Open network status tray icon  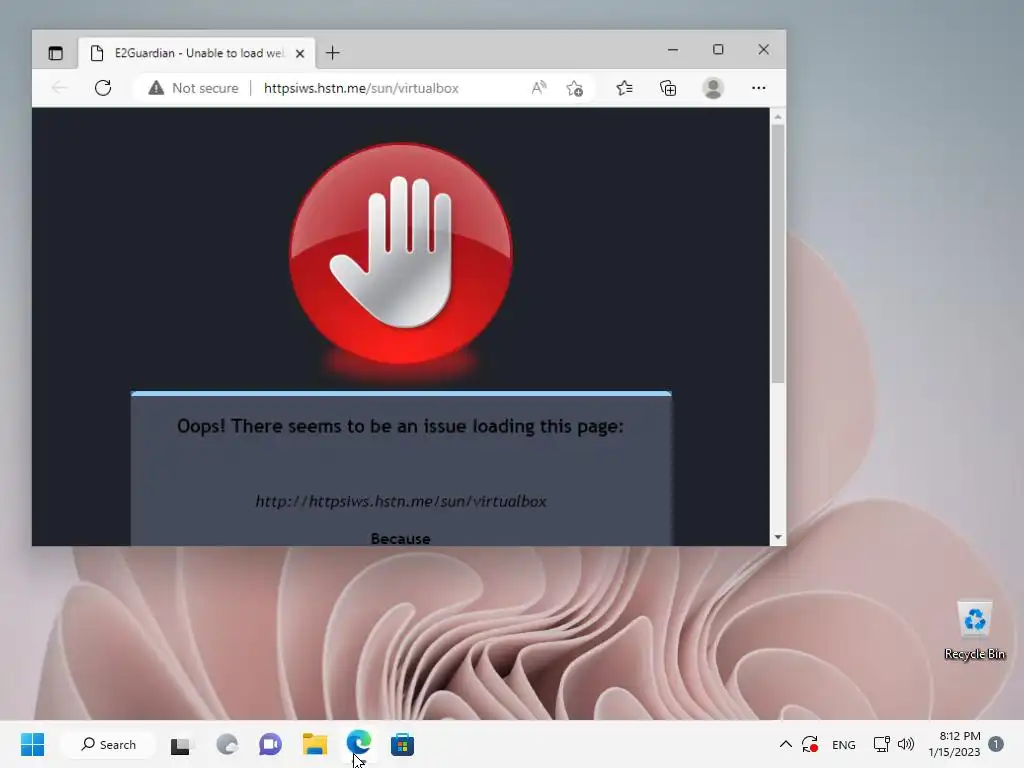(881, 744)
